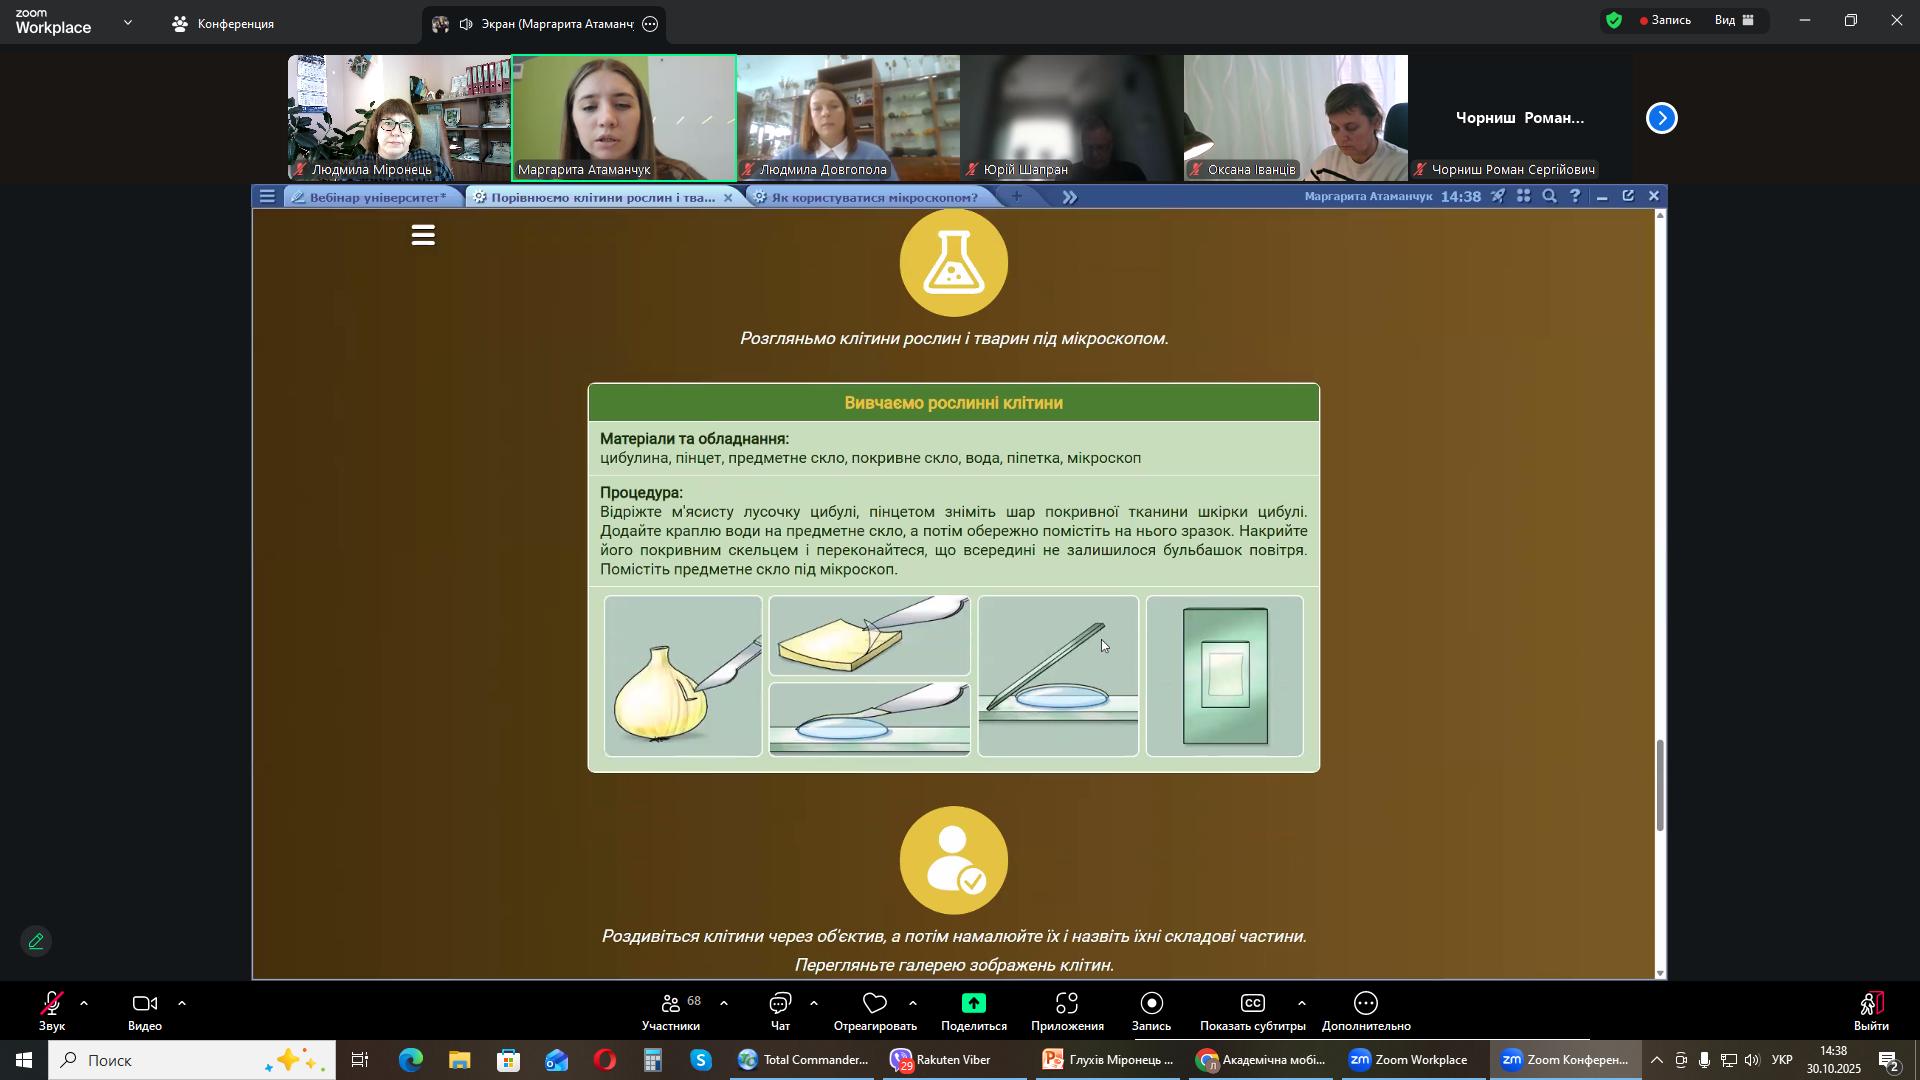Open the Zoom annotation pencil tool
The image size is (1920, 1080).
tap(36, 942)
